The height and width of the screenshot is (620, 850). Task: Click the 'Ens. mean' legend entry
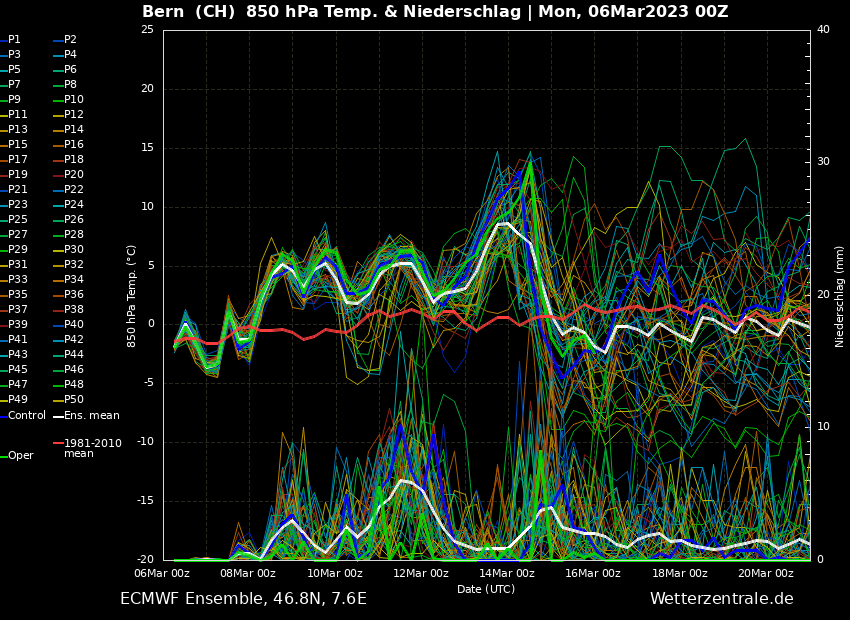(x=86, y=416)
